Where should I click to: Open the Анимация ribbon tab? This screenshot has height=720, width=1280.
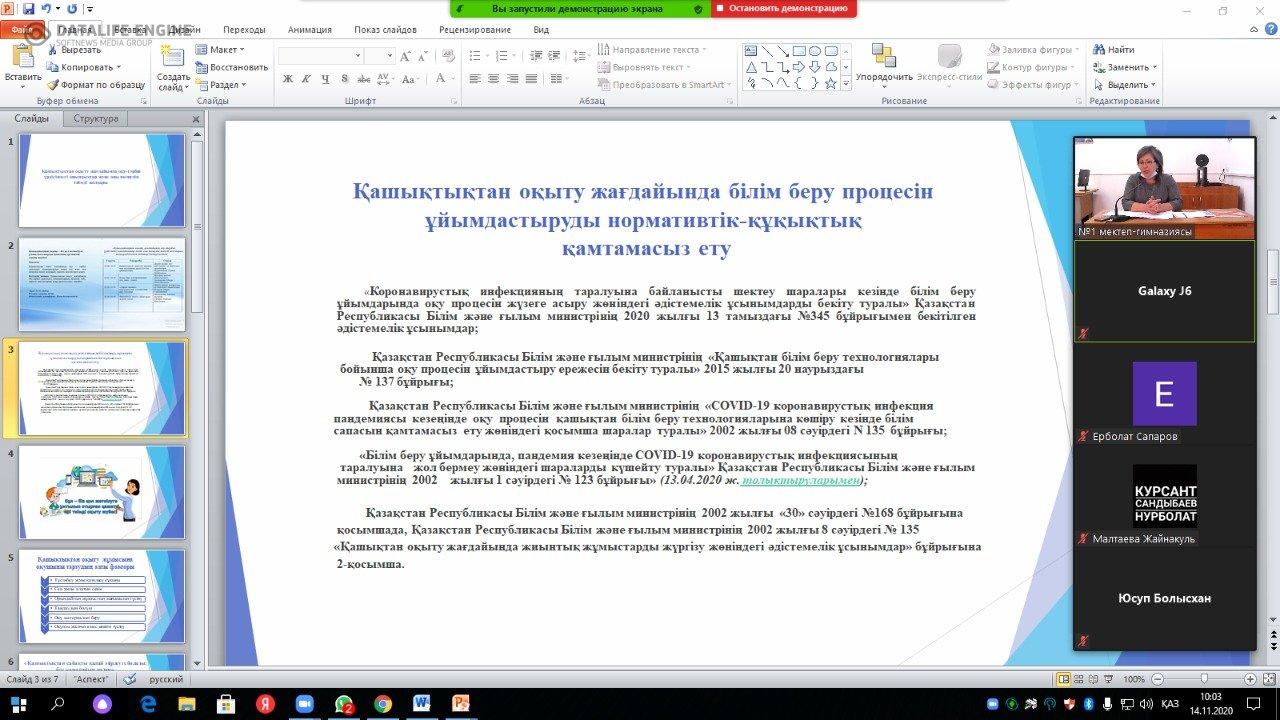click(x=309, y=30)
